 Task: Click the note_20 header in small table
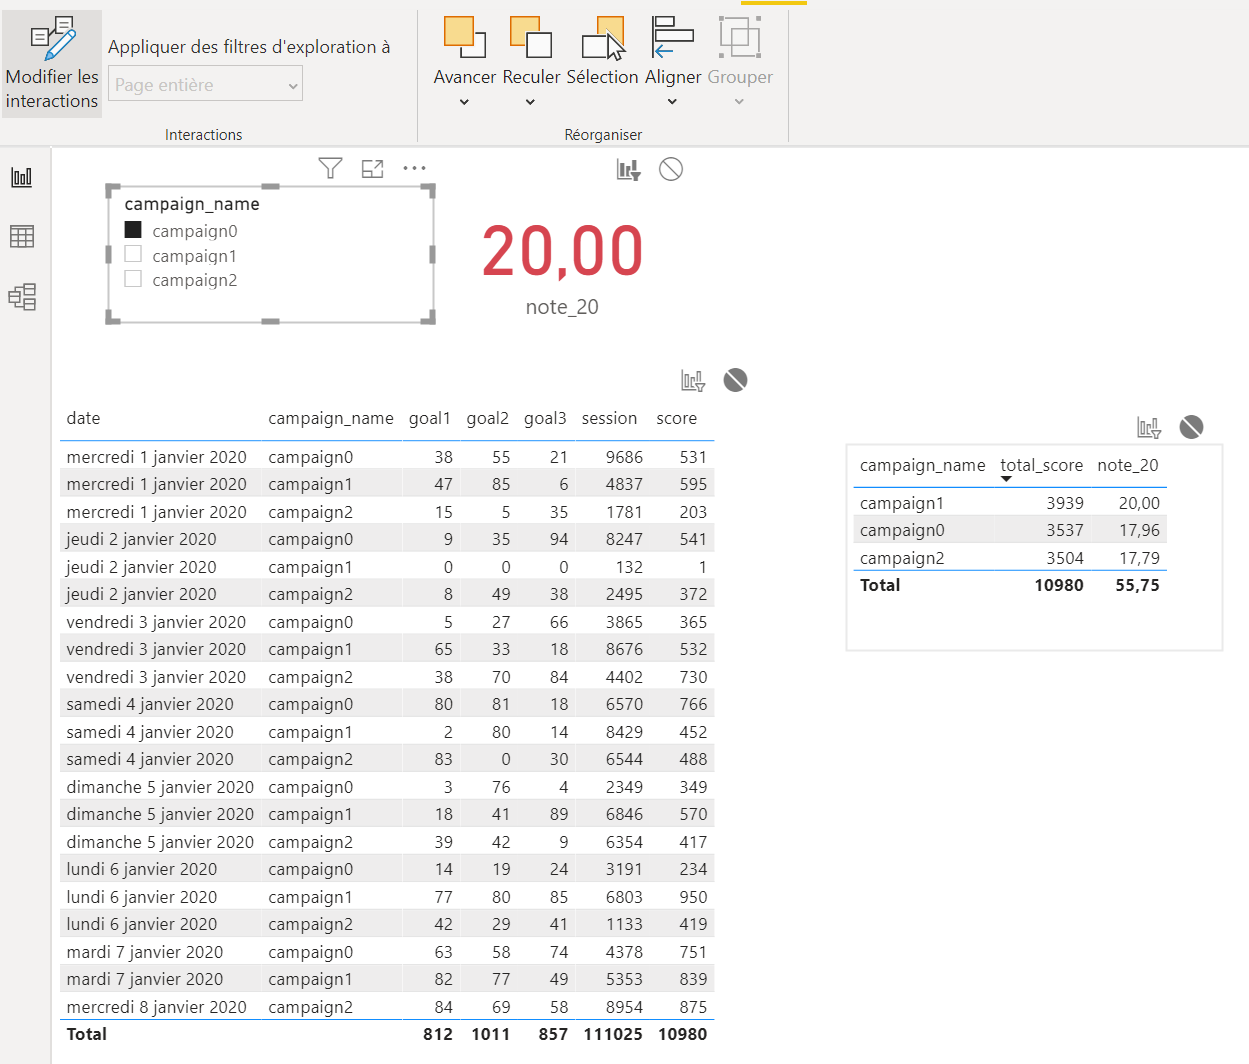tap(1128, 465)
